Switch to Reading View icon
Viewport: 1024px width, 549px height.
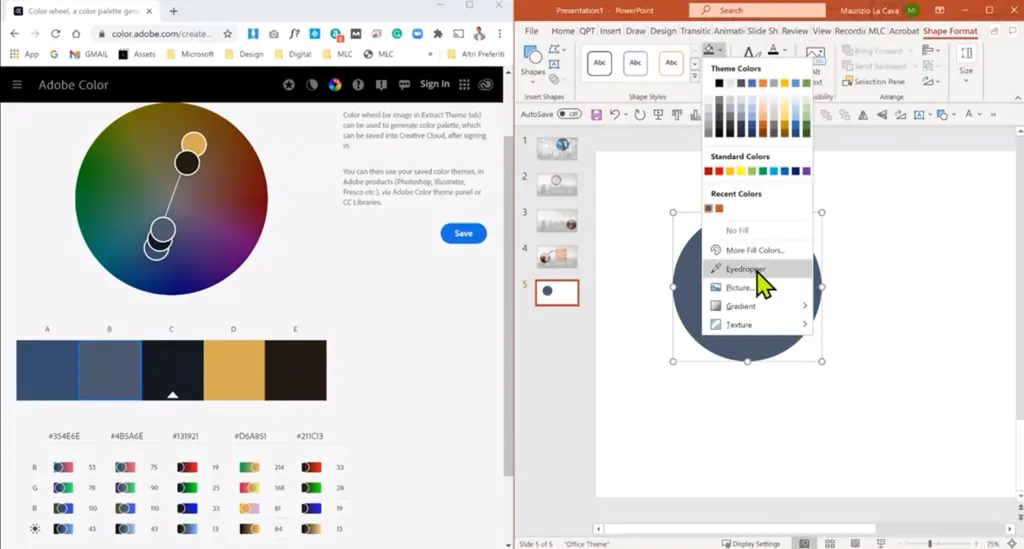point(855,544)
